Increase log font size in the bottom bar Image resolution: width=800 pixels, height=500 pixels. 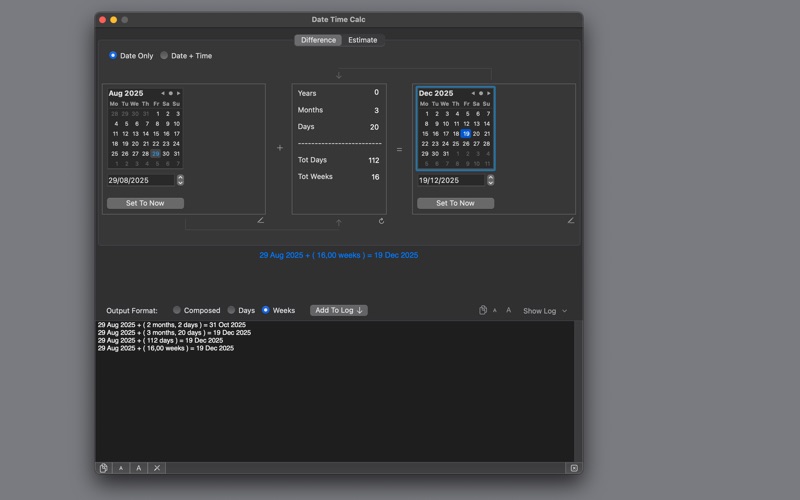click(x=139, y=468)
